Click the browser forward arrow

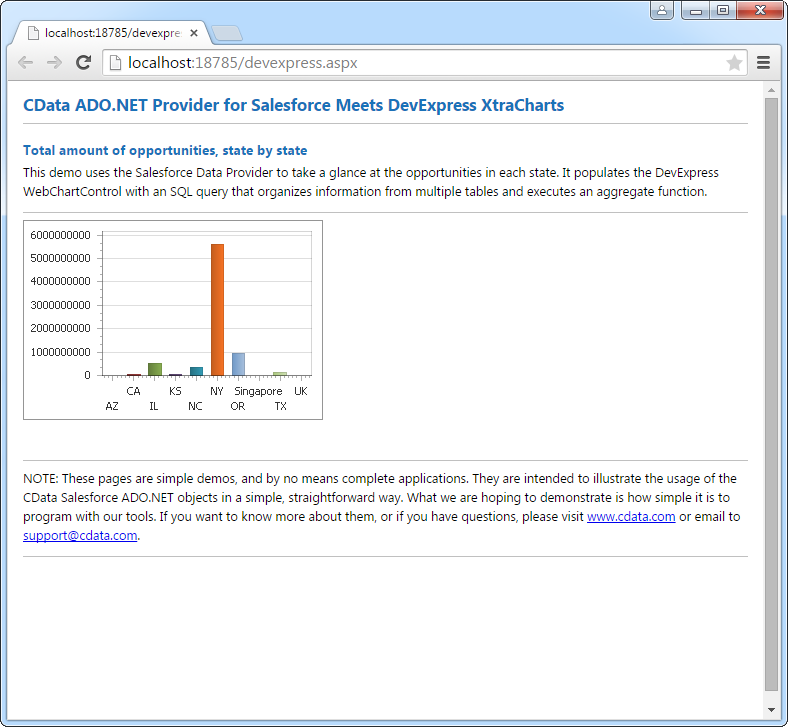(x=55, y=63)
